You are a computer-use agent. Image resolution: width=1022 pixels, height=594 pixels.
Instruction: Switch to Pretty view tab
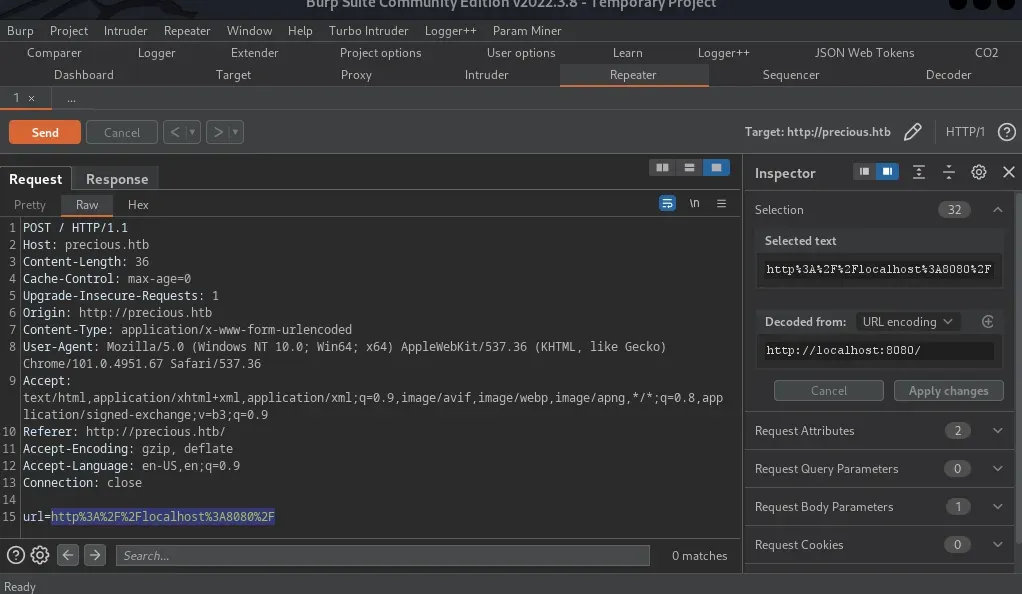coord(30,205)
